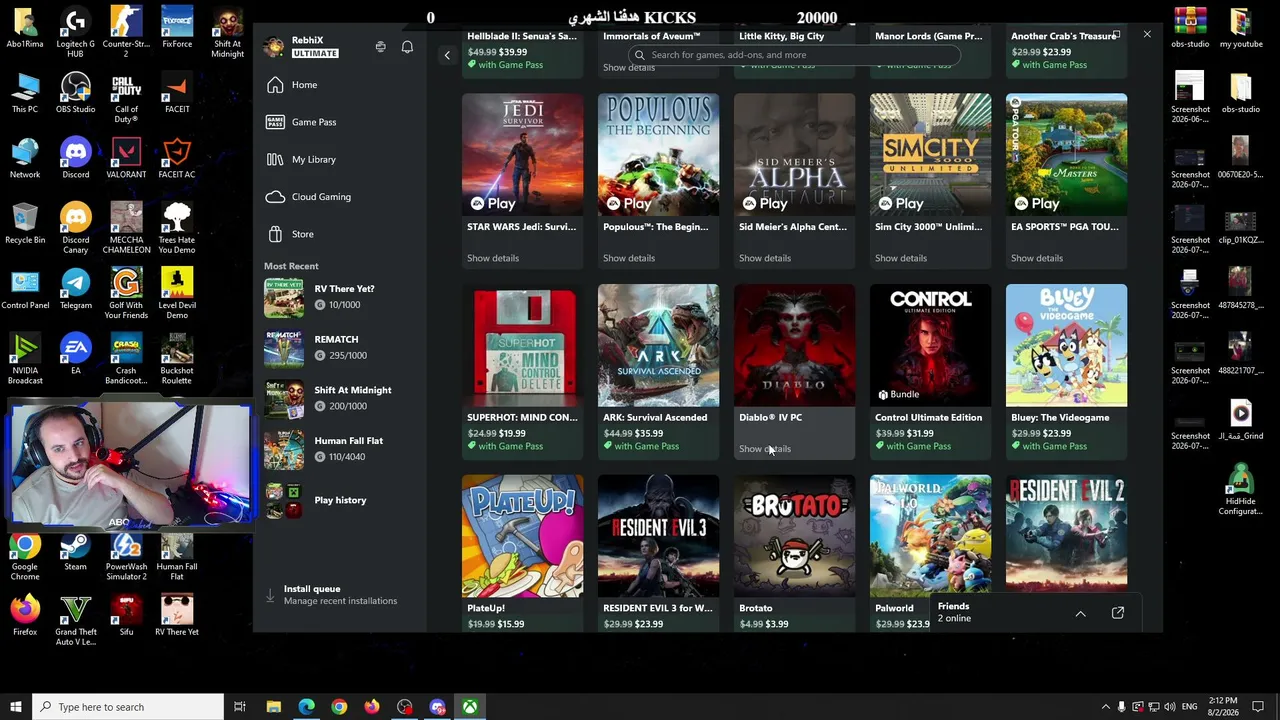Open the Store section

click(x=341, y=234)
